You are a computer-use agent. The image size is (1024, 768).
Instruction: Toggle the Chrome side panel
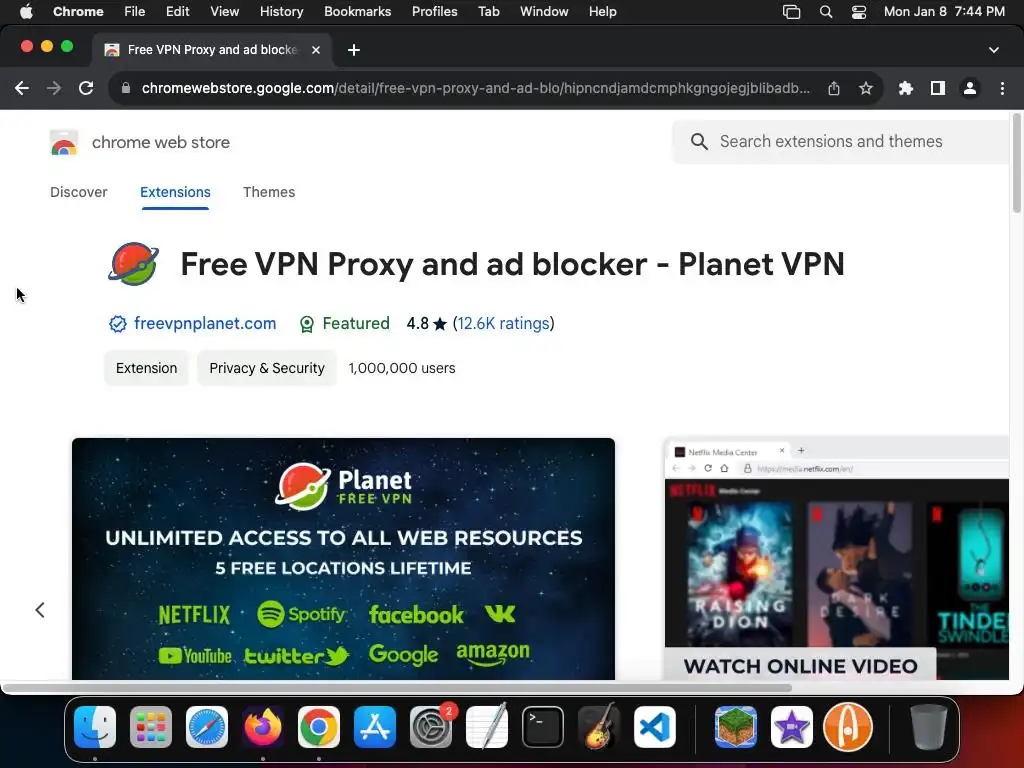pos(938,88)
